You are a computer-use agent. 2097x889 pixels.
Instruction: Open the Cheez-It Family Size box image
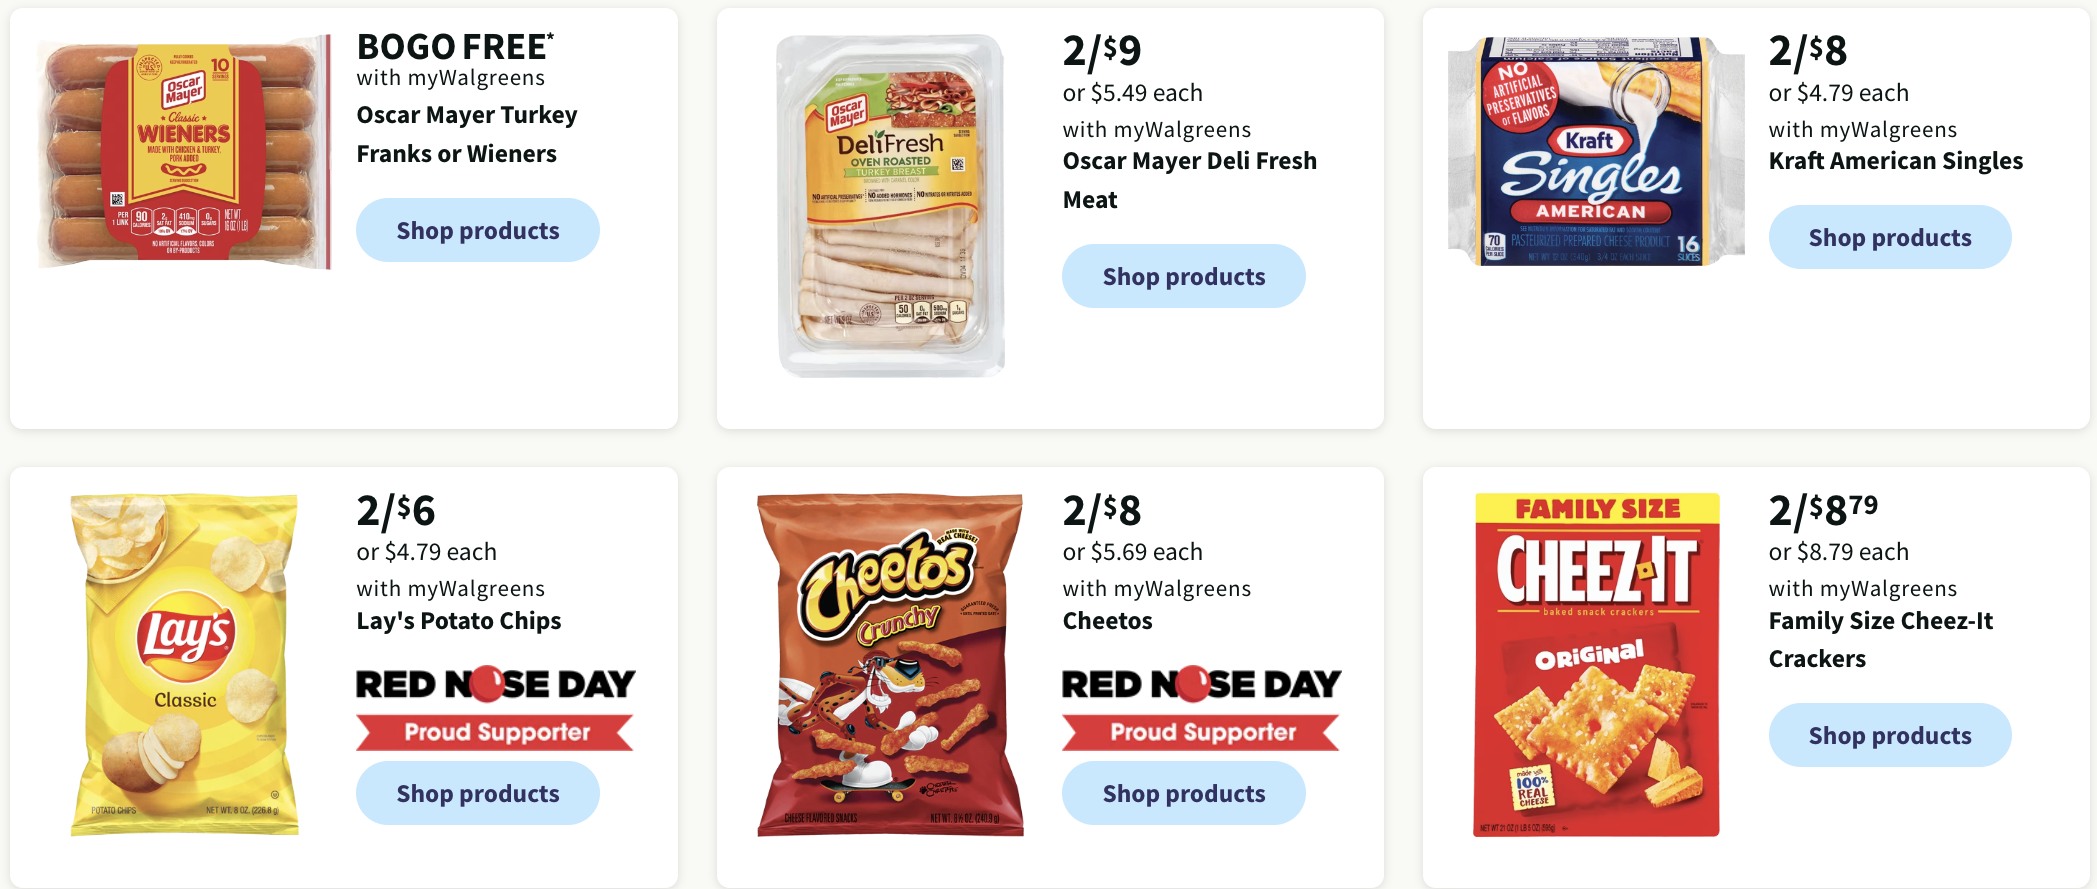coord(1597,664)
